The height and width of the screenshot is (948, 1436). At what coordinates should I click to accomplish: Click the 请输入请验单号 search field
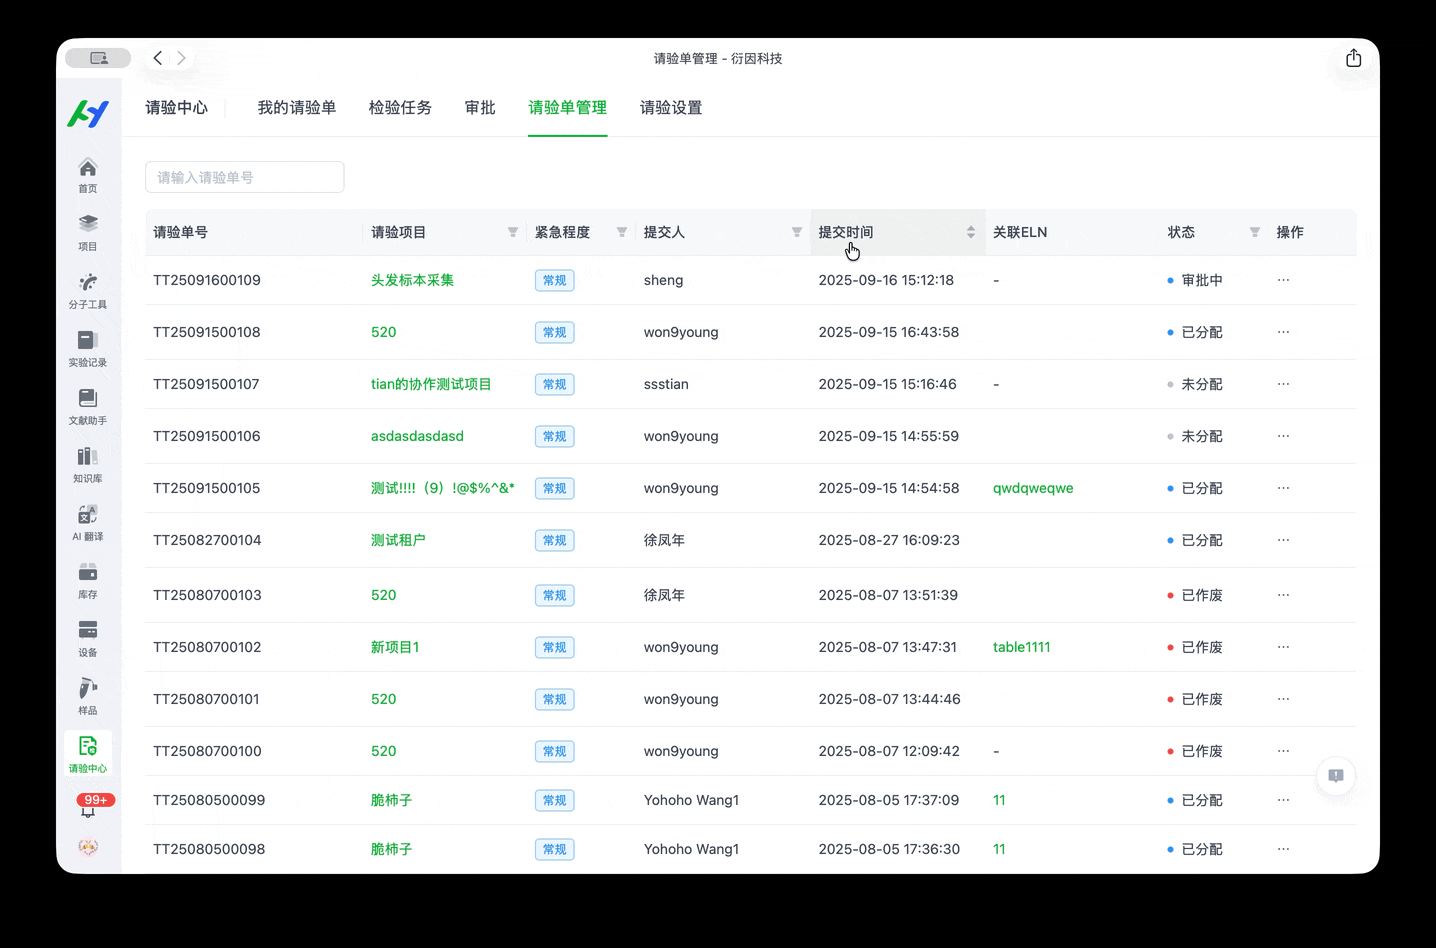click(245, 177)
